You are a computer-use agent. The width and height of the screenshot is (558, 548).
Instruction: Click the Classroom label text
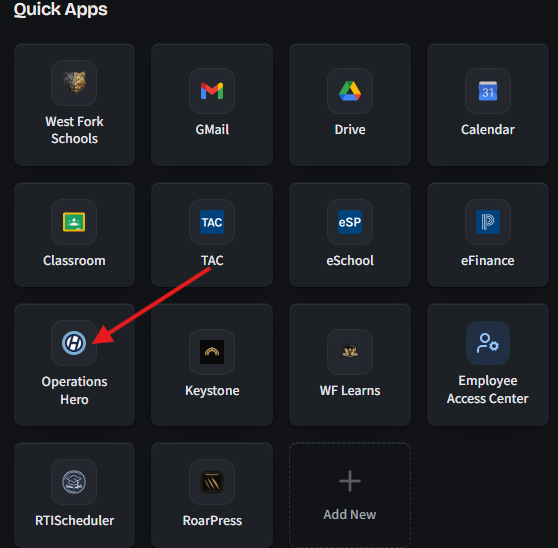click(x=74, y=260)
